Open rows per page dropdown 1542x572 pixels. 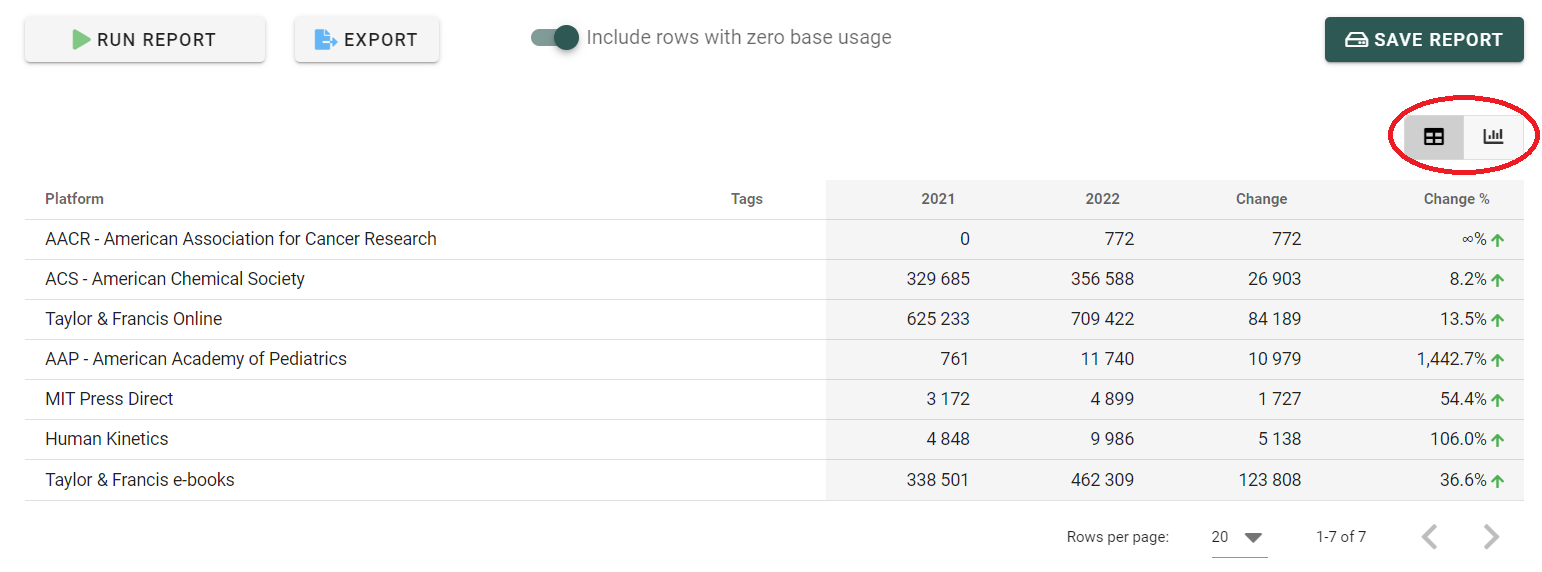coord(1239,537)
